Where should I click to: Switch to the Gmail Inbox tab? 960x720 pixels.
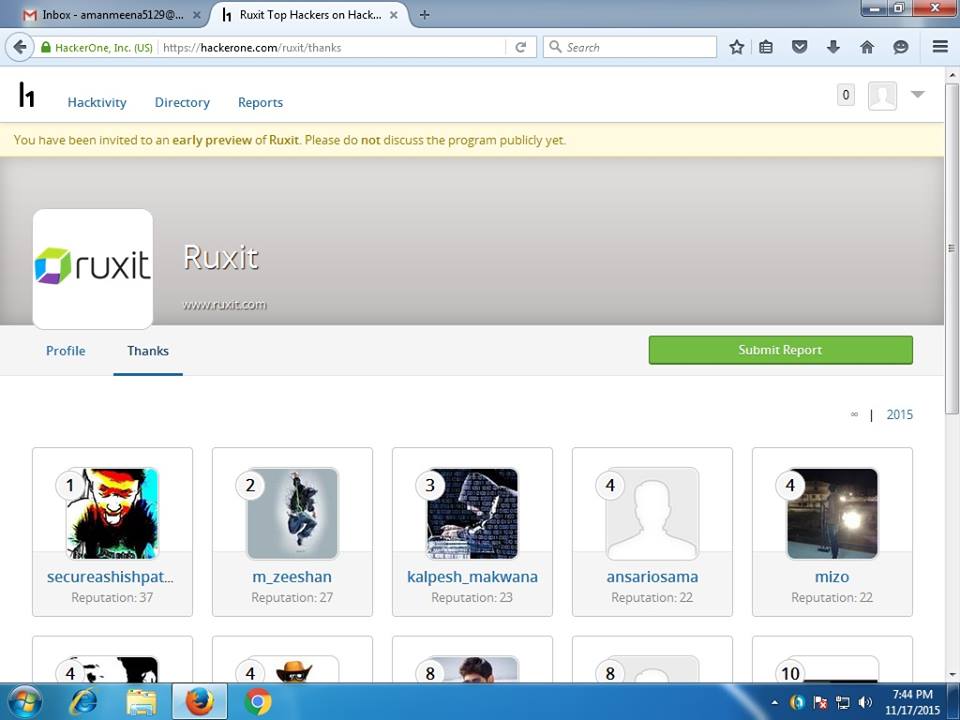coord(112,15)
